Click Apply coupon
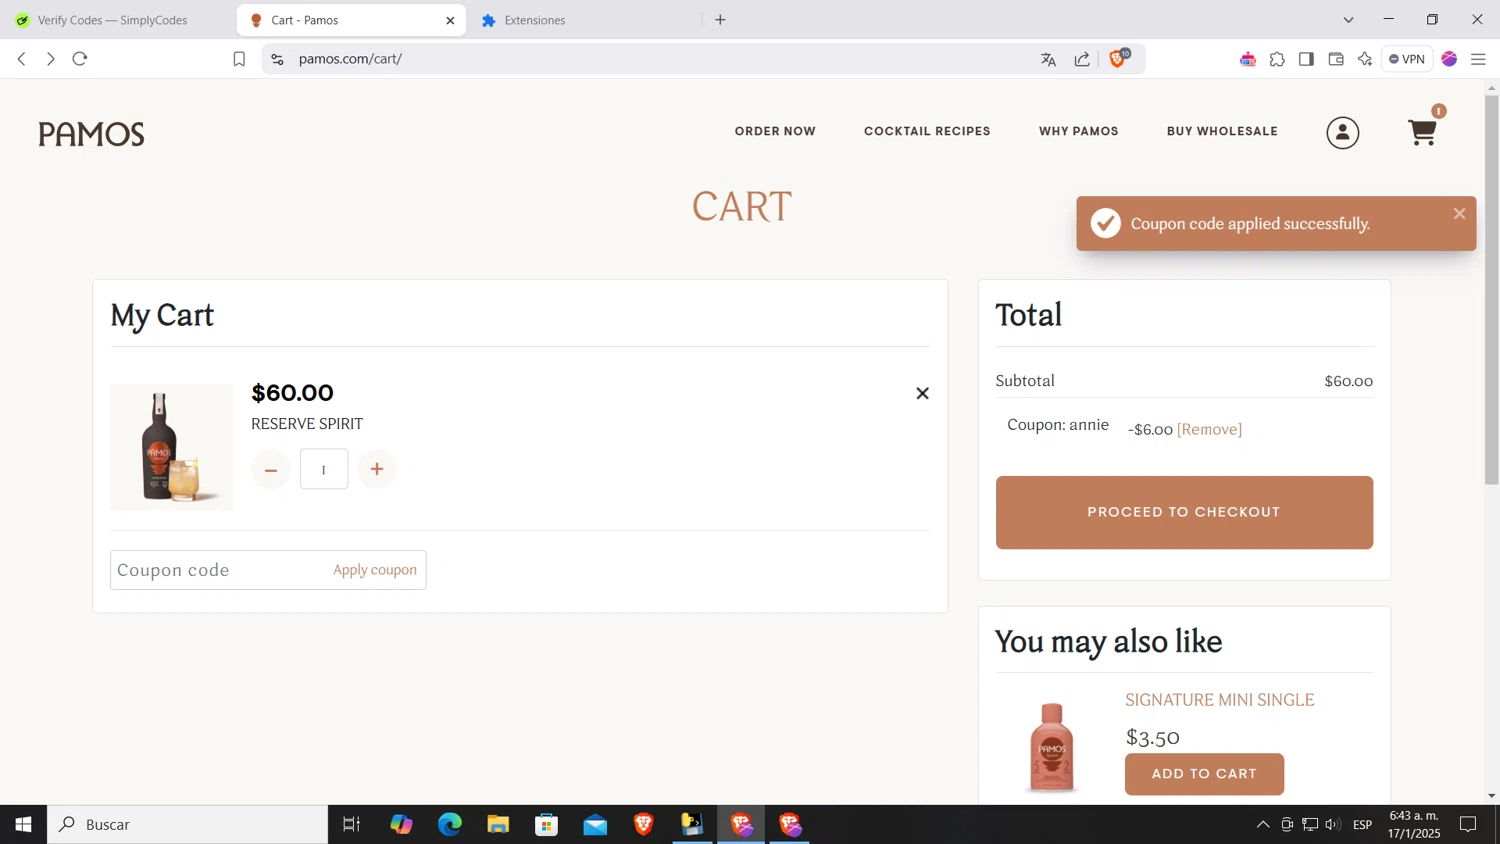Viewport: 1500px width, 844px height. [x=375, y=570]
